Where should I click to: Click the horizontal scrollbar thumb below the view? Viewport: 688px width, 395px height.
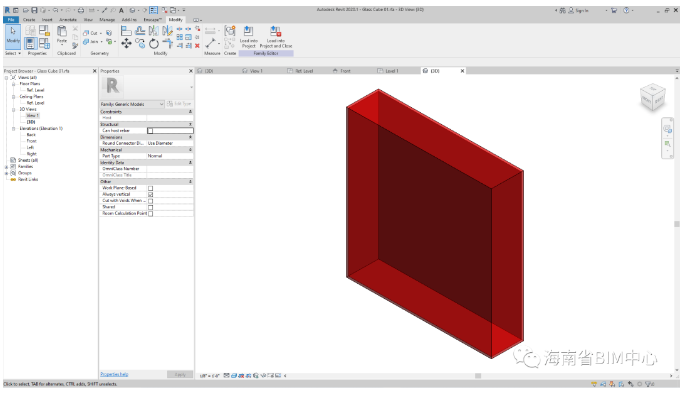[478, 376]
